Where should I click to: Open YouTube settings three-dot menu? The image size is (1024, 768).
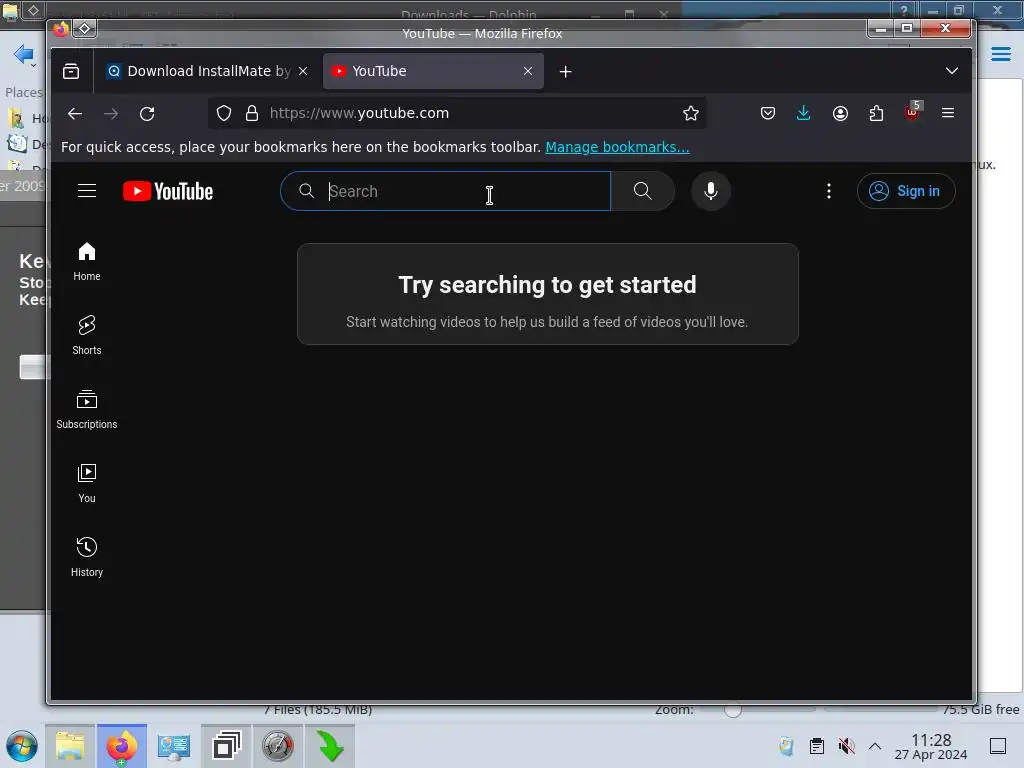(x=829, y=191)
